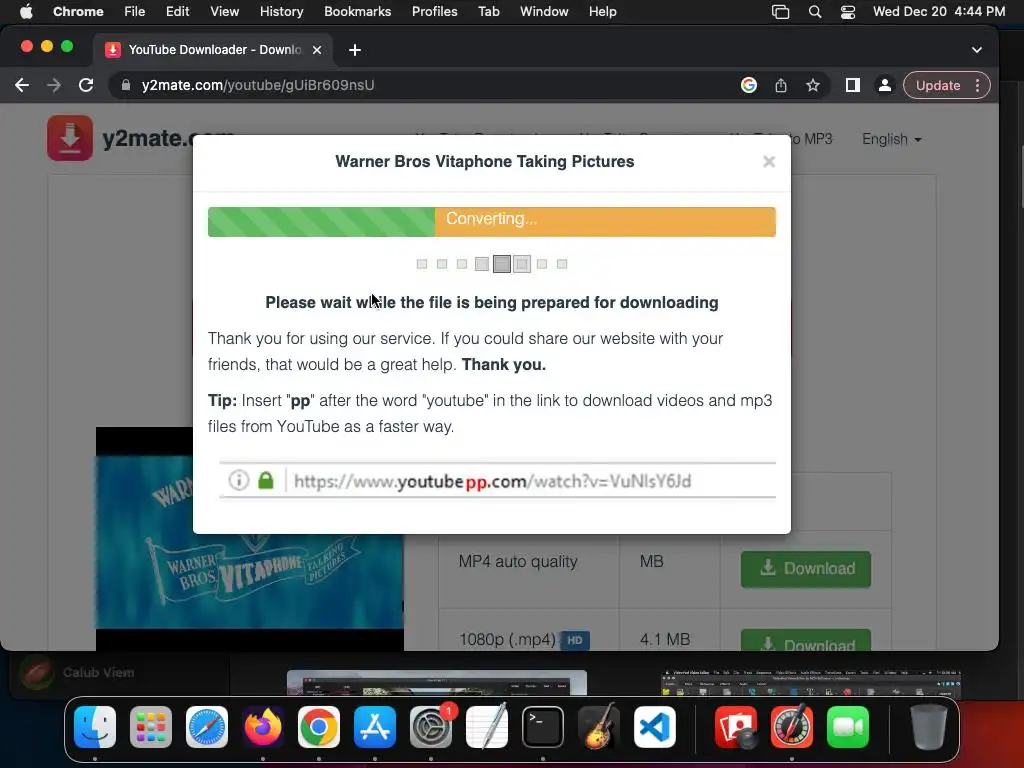This screenshot has height=768, width=1024.
Task: Open Launchpad from the Dock
Action: [x=151, y=727]
